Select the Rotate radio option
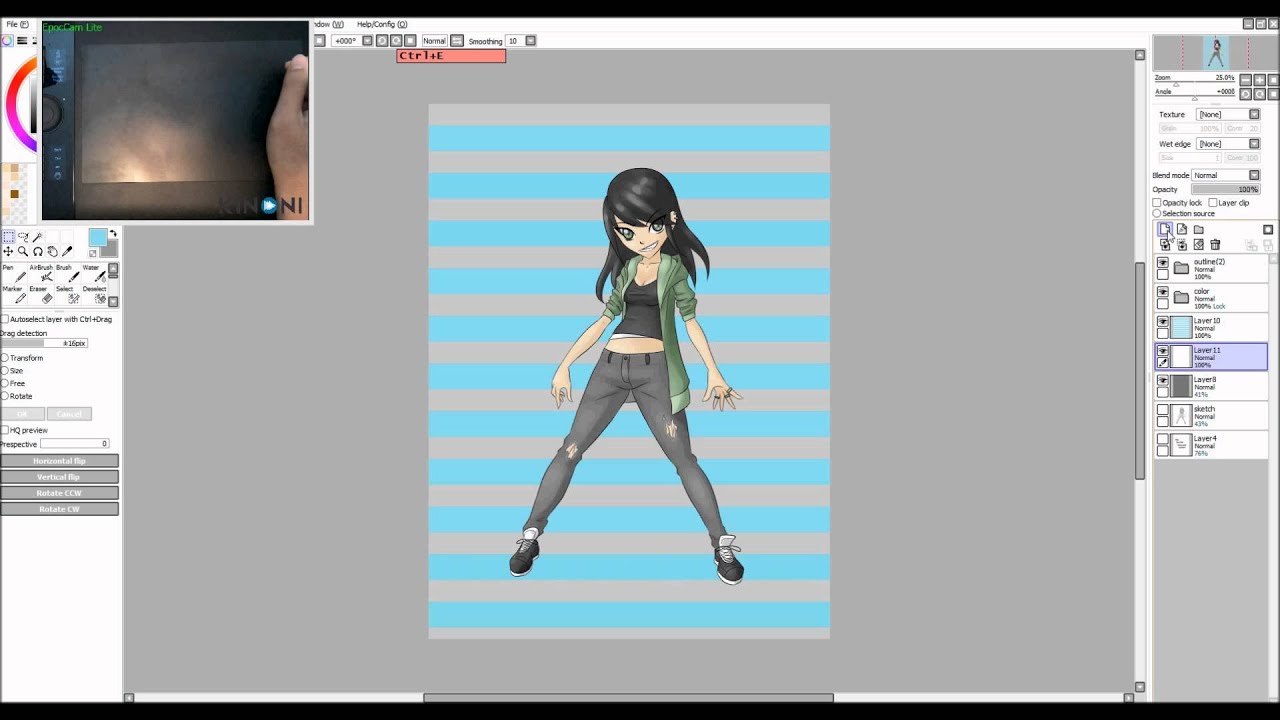The height and width of the screenshot is (720, 1280). [x=5, y=397]
